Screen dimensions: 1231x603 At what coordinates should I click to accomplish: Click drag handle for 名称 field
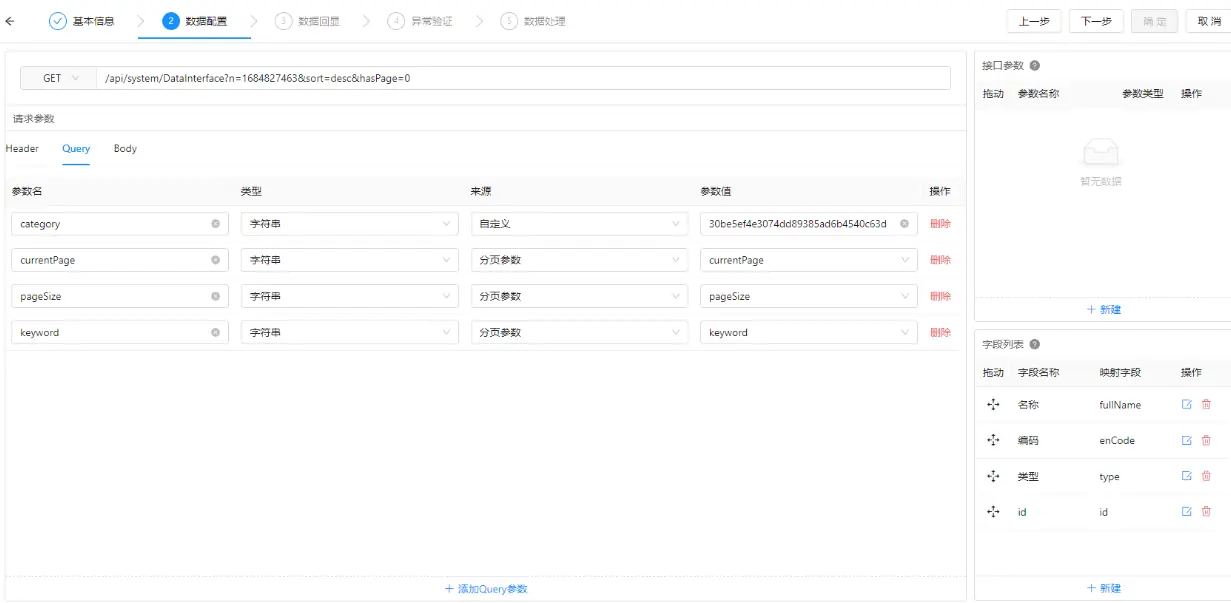coord(993,405)
